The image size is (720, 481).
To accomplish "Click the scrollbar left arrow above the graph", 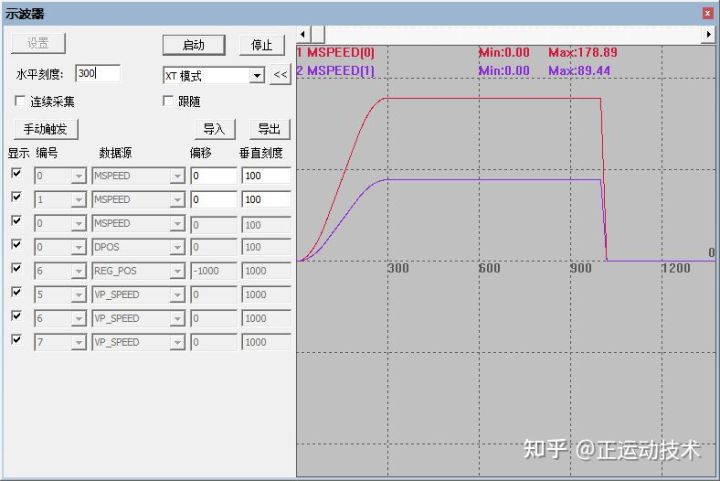I will (303, 34).
